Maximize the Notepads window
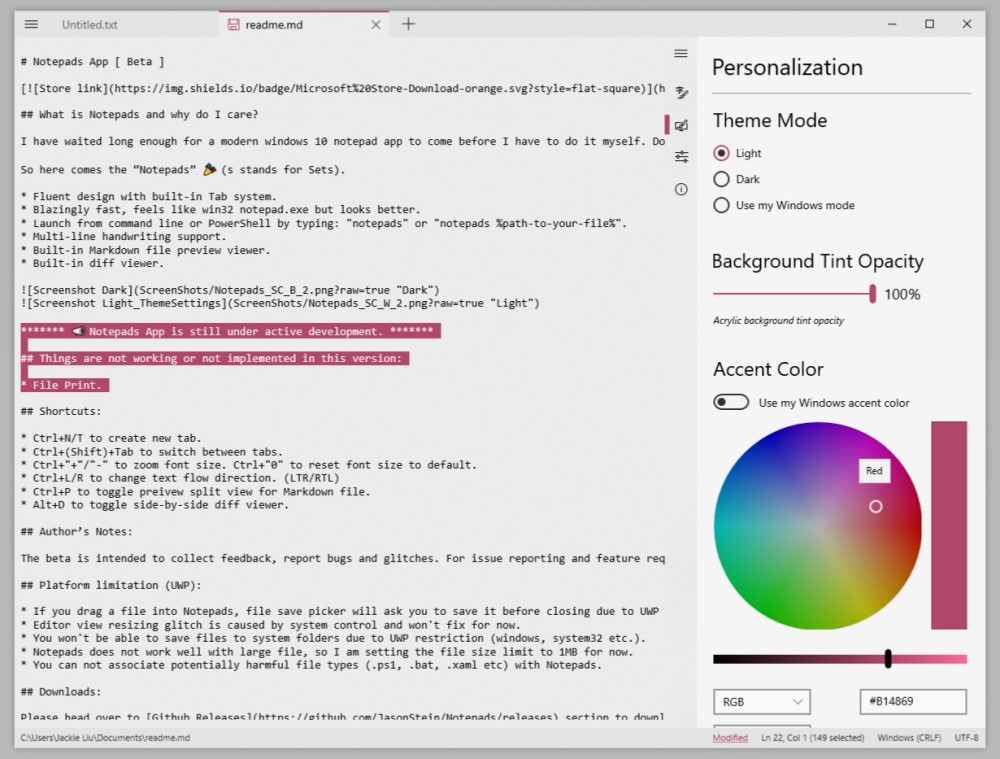 point(930,24)
